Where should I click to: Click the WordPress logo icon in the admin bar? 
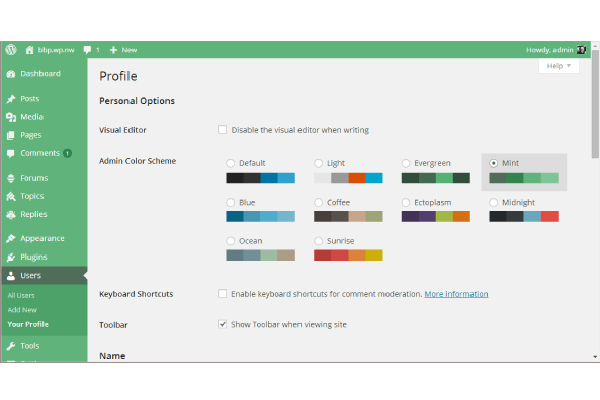pos(10,49)
